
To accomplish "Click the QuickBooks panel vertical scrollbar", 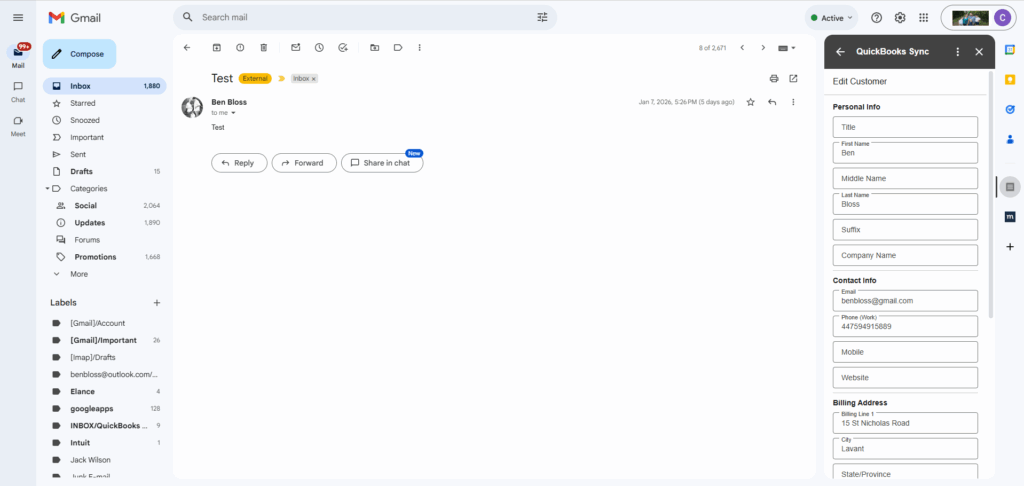I will tap(991, 195).
